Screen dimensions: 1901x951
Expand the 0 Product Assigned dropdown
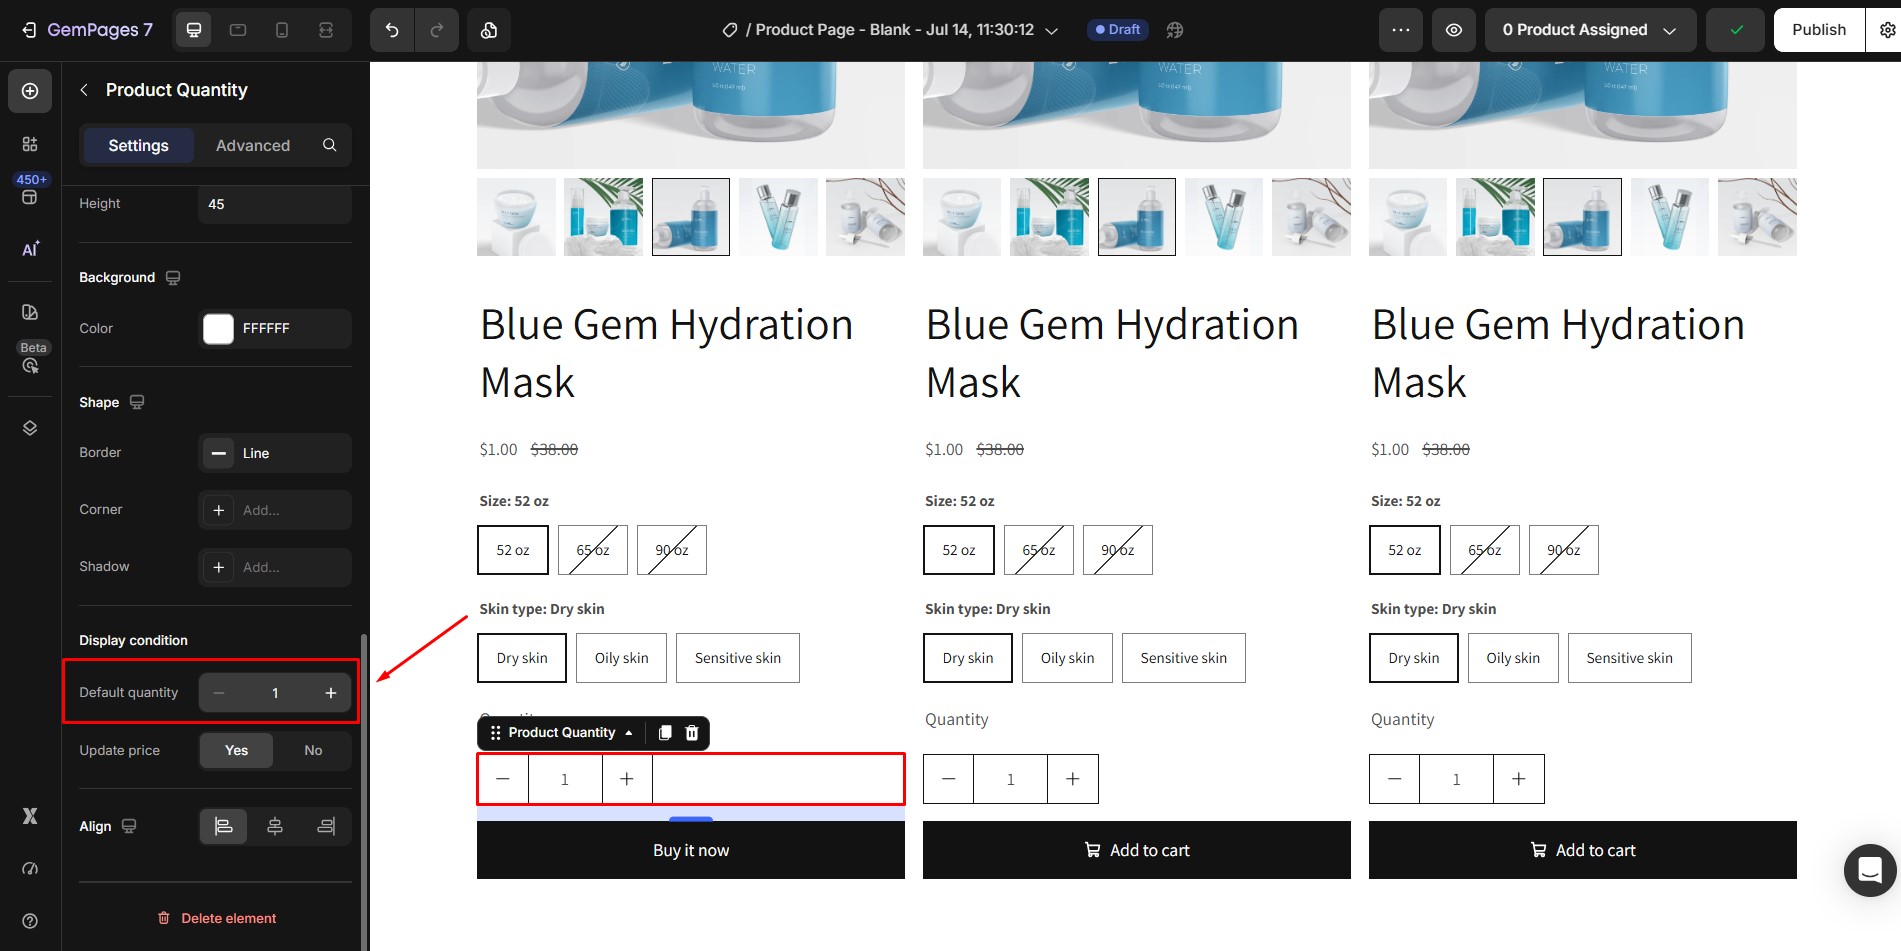coord(1590,30)
